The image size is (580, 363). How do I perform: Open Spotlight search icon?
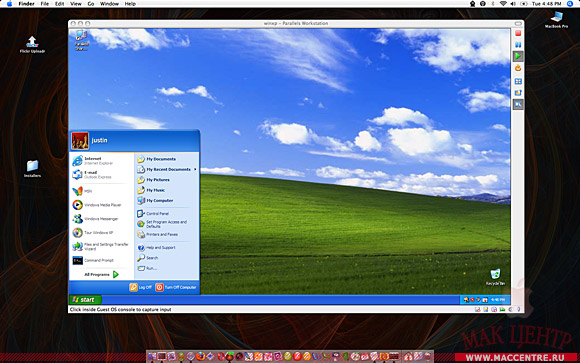pos(570,4)
